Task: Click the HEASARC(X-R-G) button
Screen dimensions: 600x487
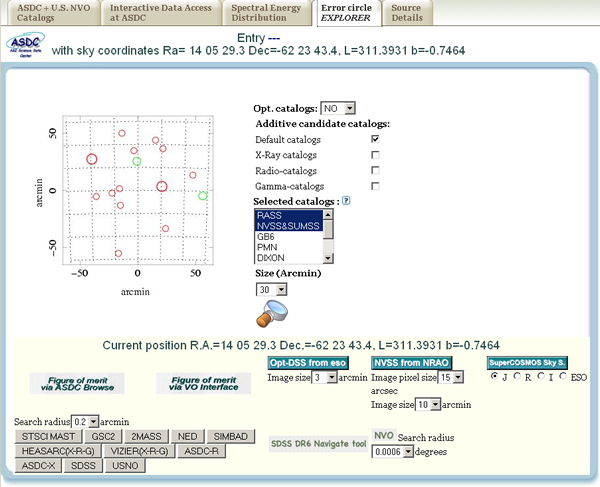Action: [58, 451]
